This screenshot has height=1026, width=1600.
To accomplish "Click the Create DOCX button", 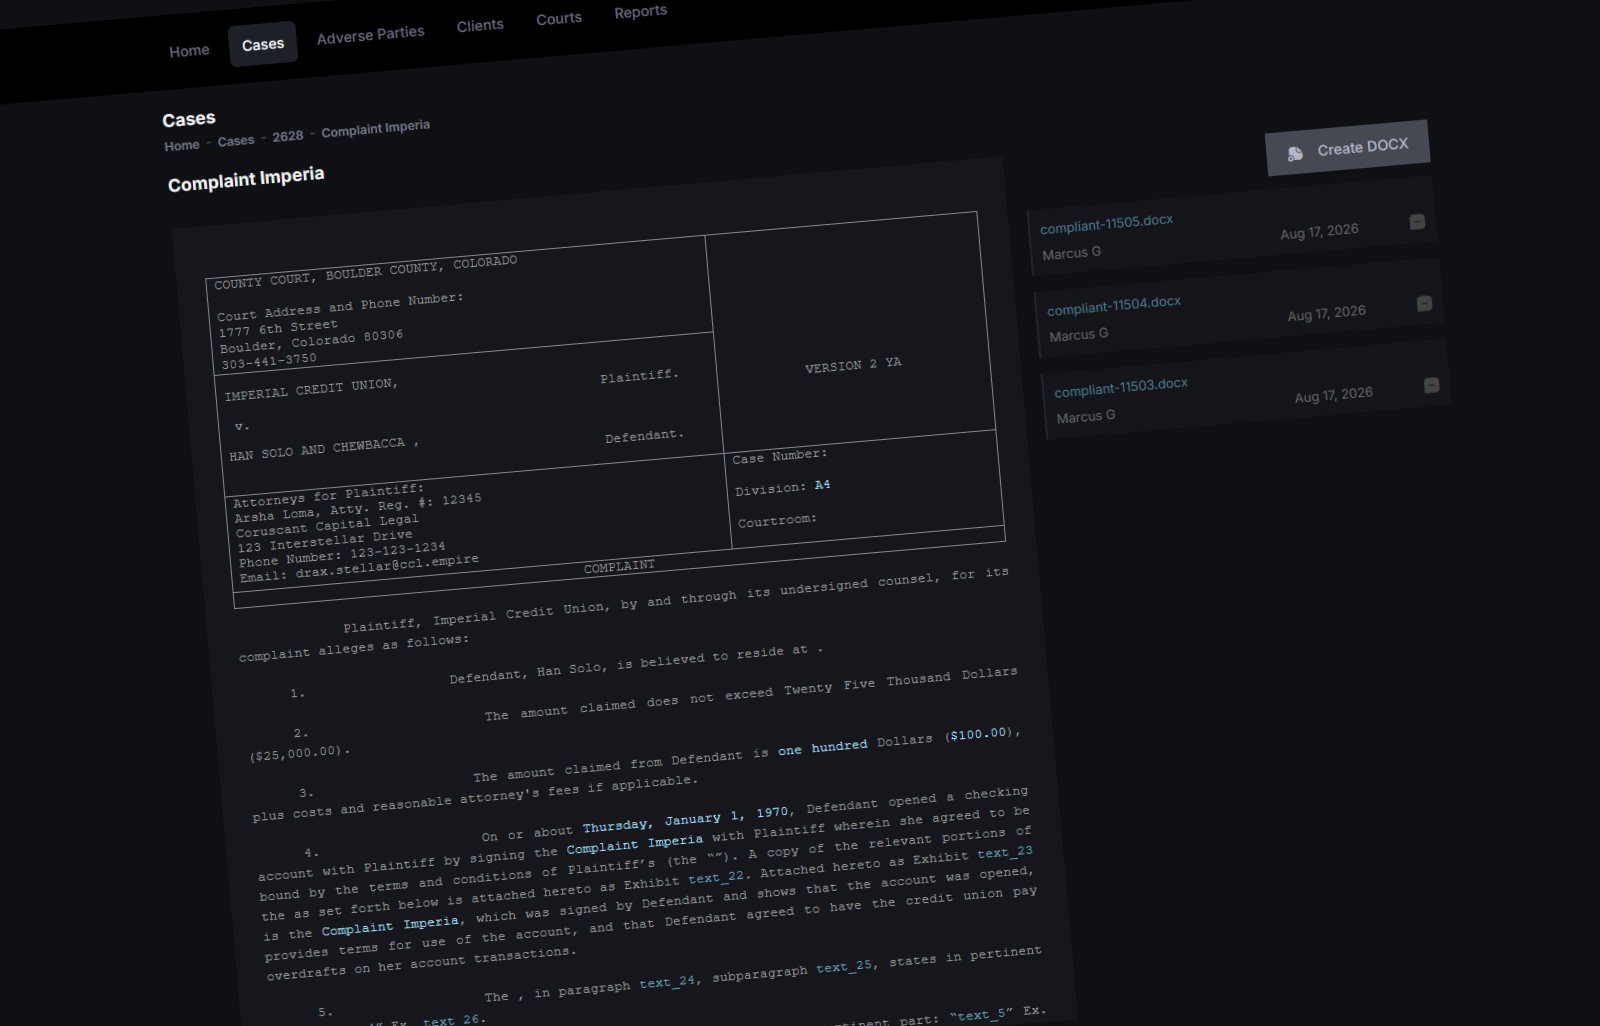I will point(1347,148).
